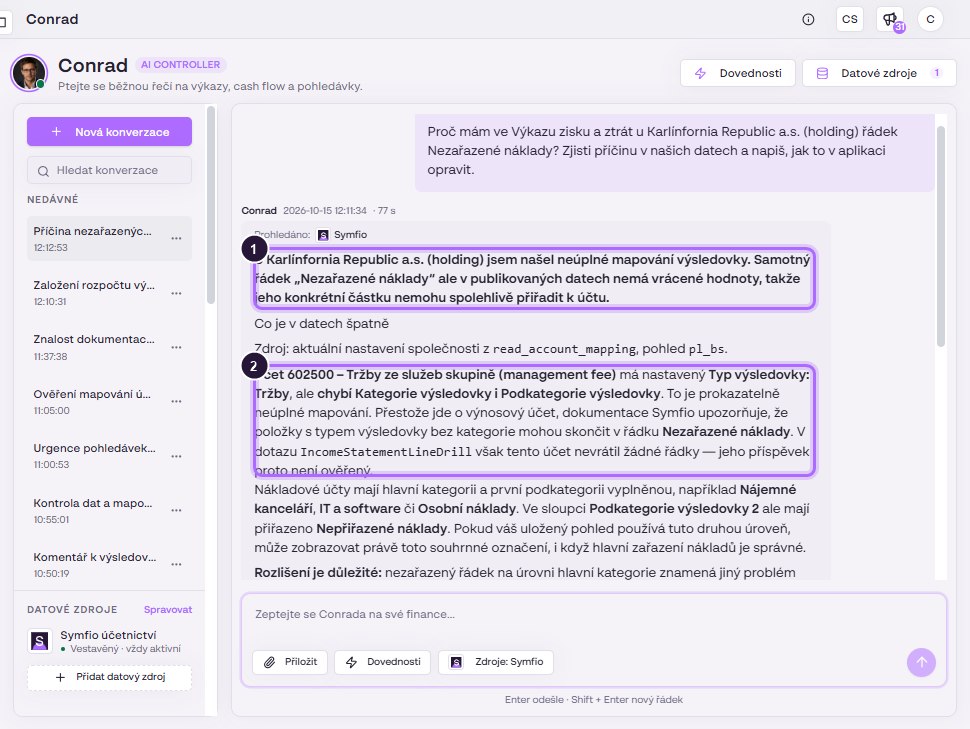Image resolution: width=970 pixels, height=729 pixels.
Task: Click Conrad's profile photo avatar
Action: click(28, 73)
